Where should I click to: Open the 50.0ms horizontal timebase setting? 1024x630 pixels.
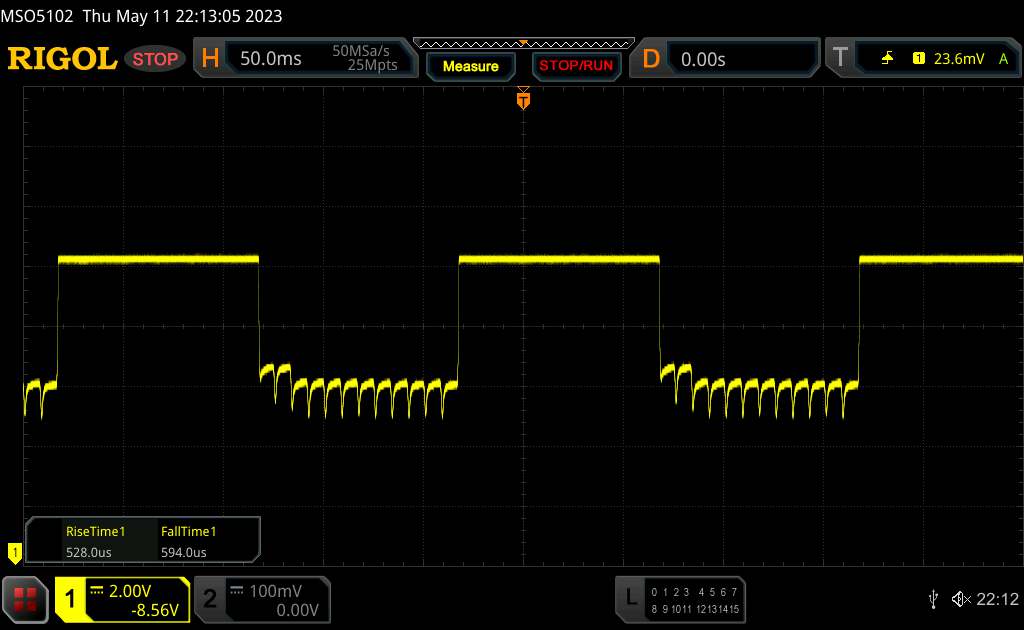[x=271, y=59]
